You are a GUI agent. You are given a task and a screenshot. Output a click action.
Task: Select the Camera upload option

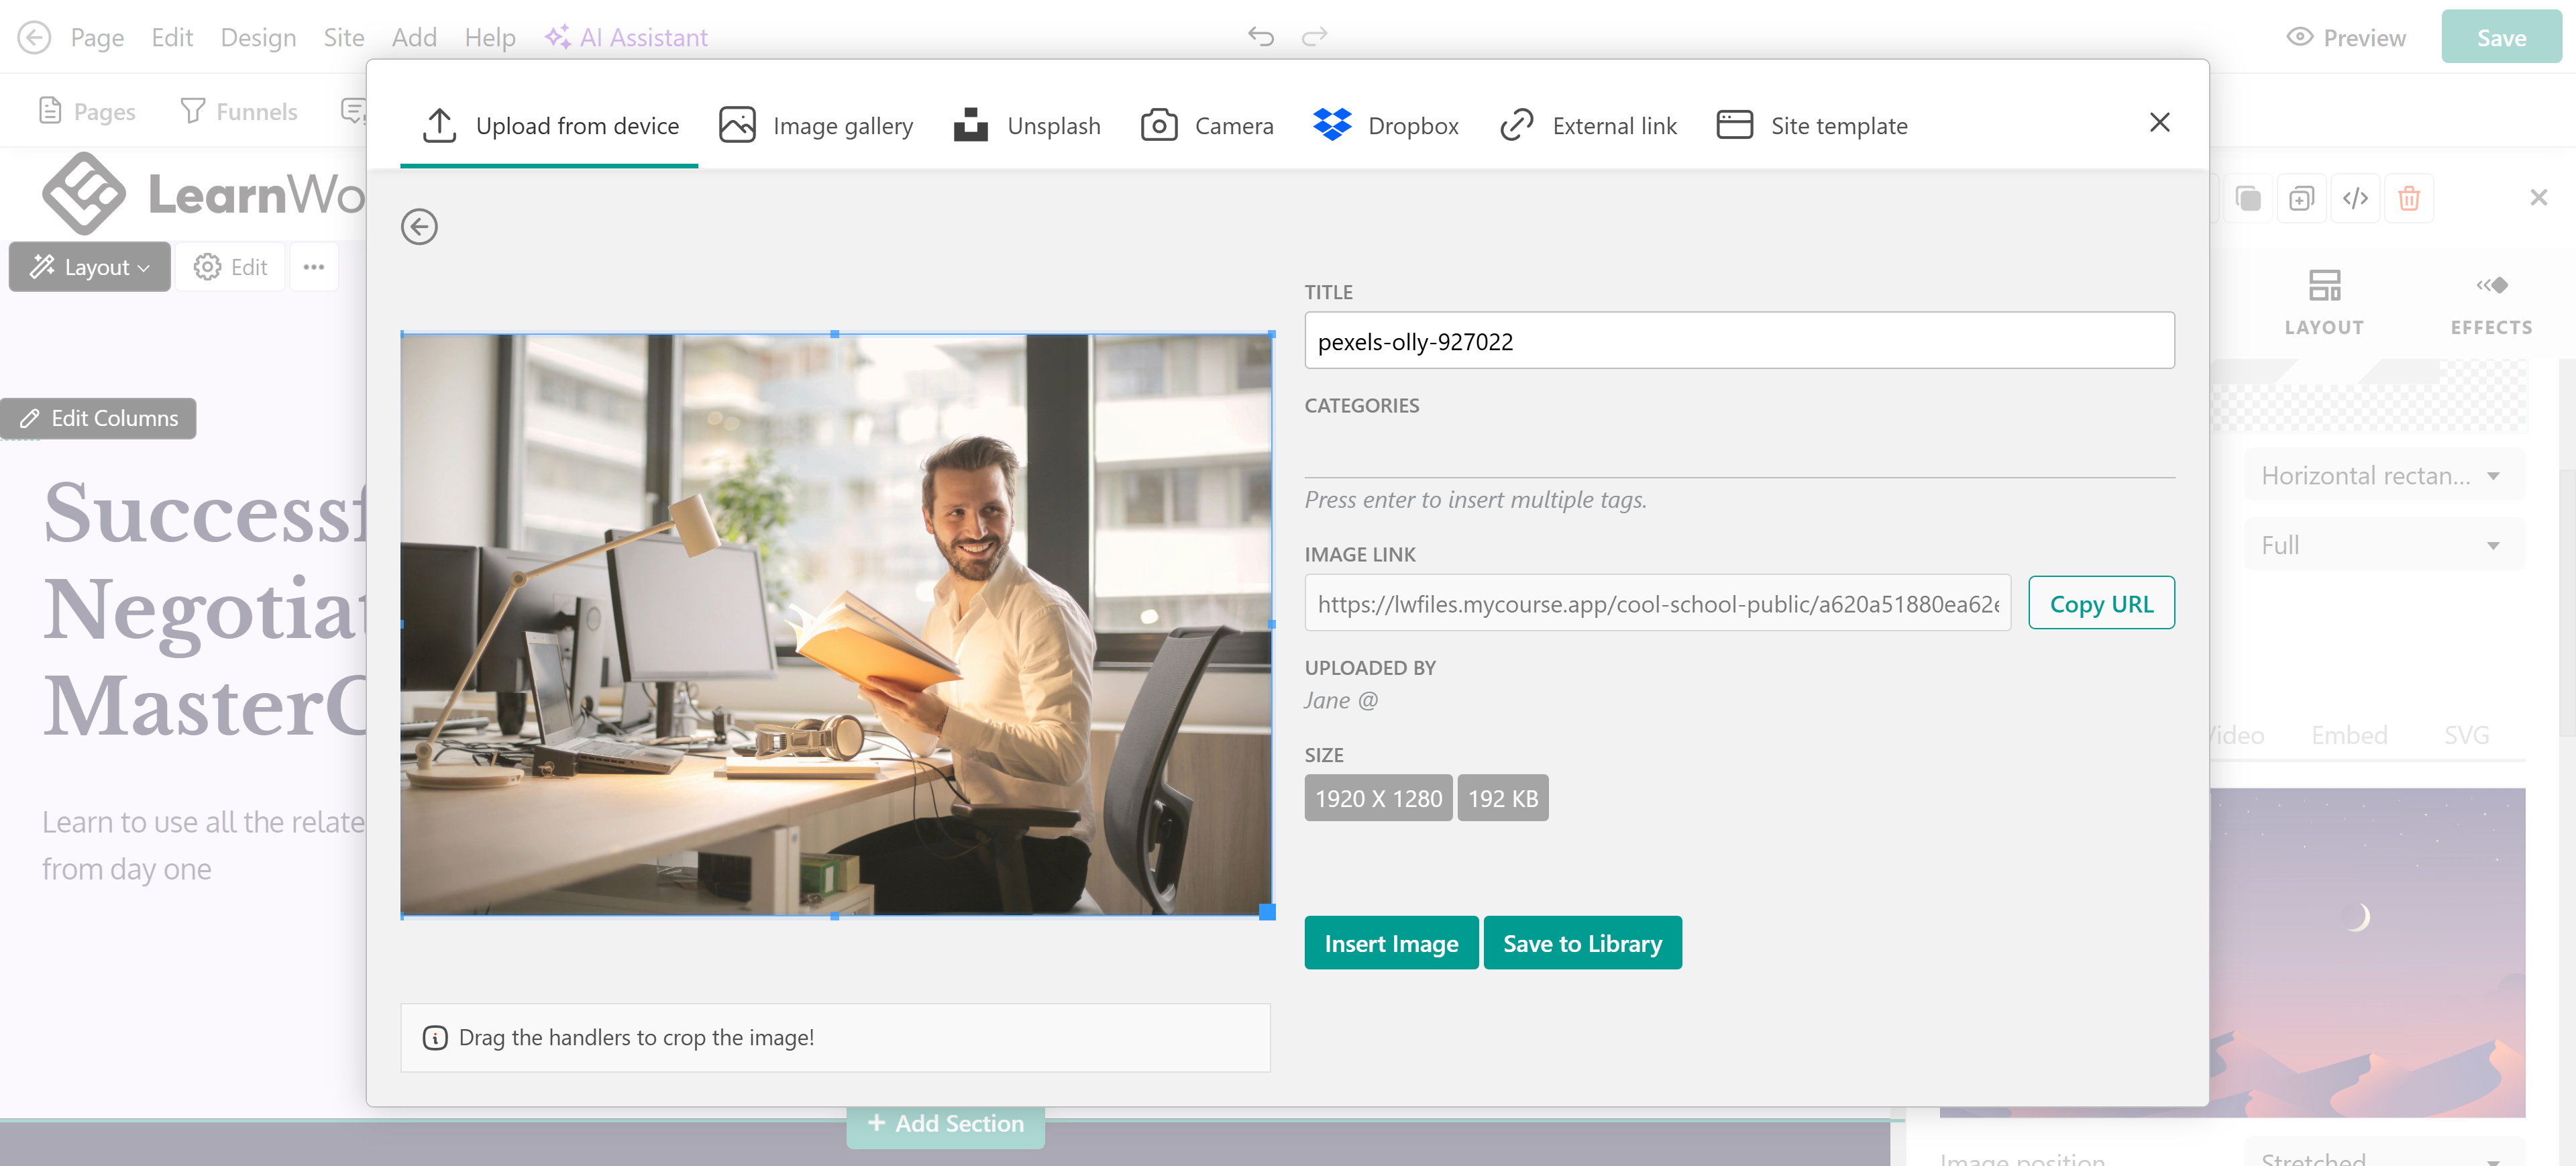[1207, 125]
